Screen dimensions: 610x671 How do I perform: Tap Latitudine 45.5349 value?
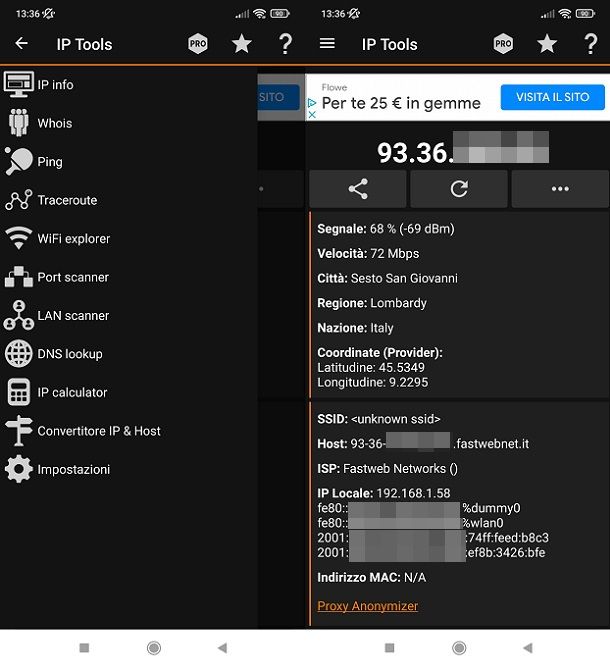tap(371, 368)
